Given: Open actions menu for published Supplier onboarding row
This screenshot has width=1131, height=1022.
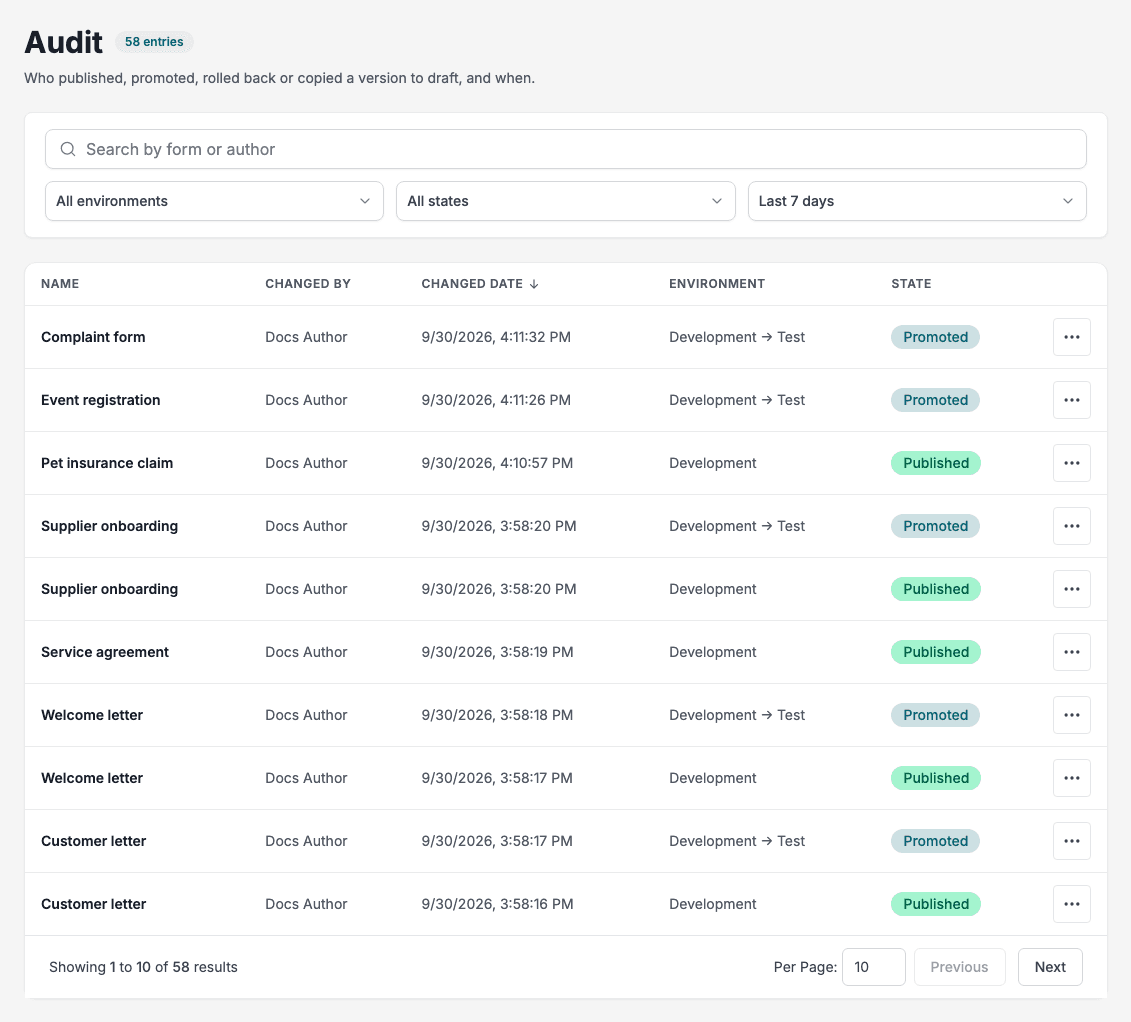Looking at the screenshot, I should click(x=1071, y=589).
